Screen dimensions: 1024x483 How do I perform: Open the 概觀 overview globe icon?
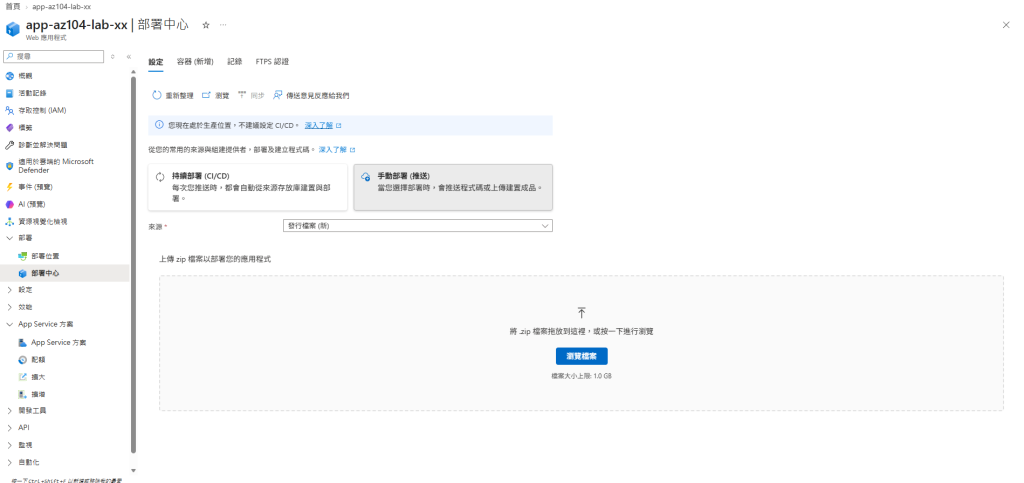[9, 76]
